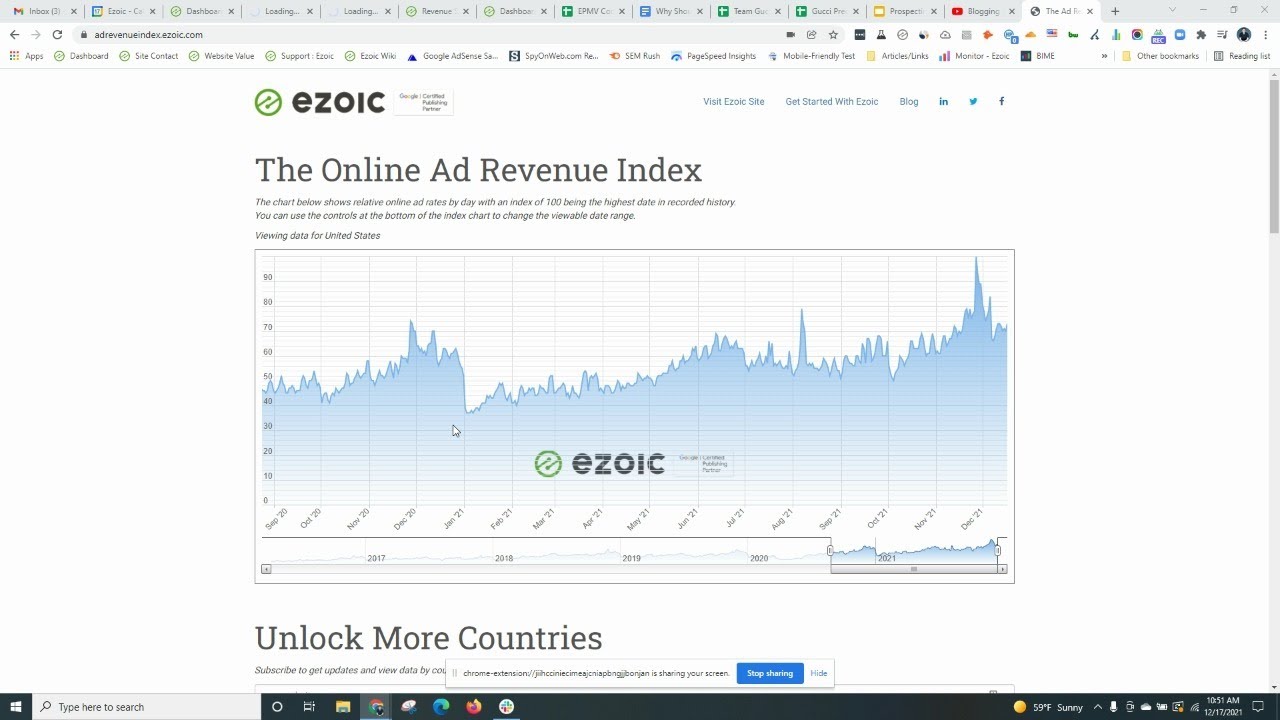The image size is (1280, 720).
Task: Click the BuiltWith bw extension icon
Action: [x=1073, y=34]
